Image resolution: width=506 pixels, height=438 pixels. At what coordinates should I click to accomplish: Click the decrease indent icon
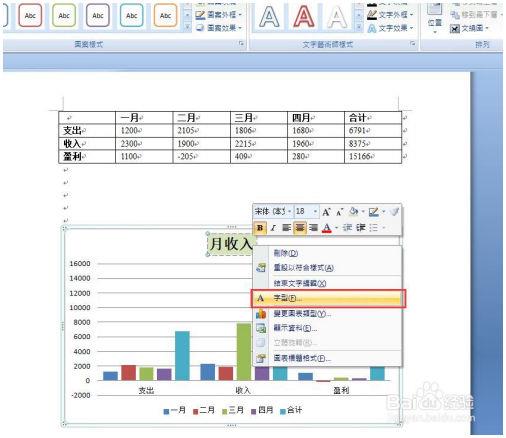tap(347, 228)
